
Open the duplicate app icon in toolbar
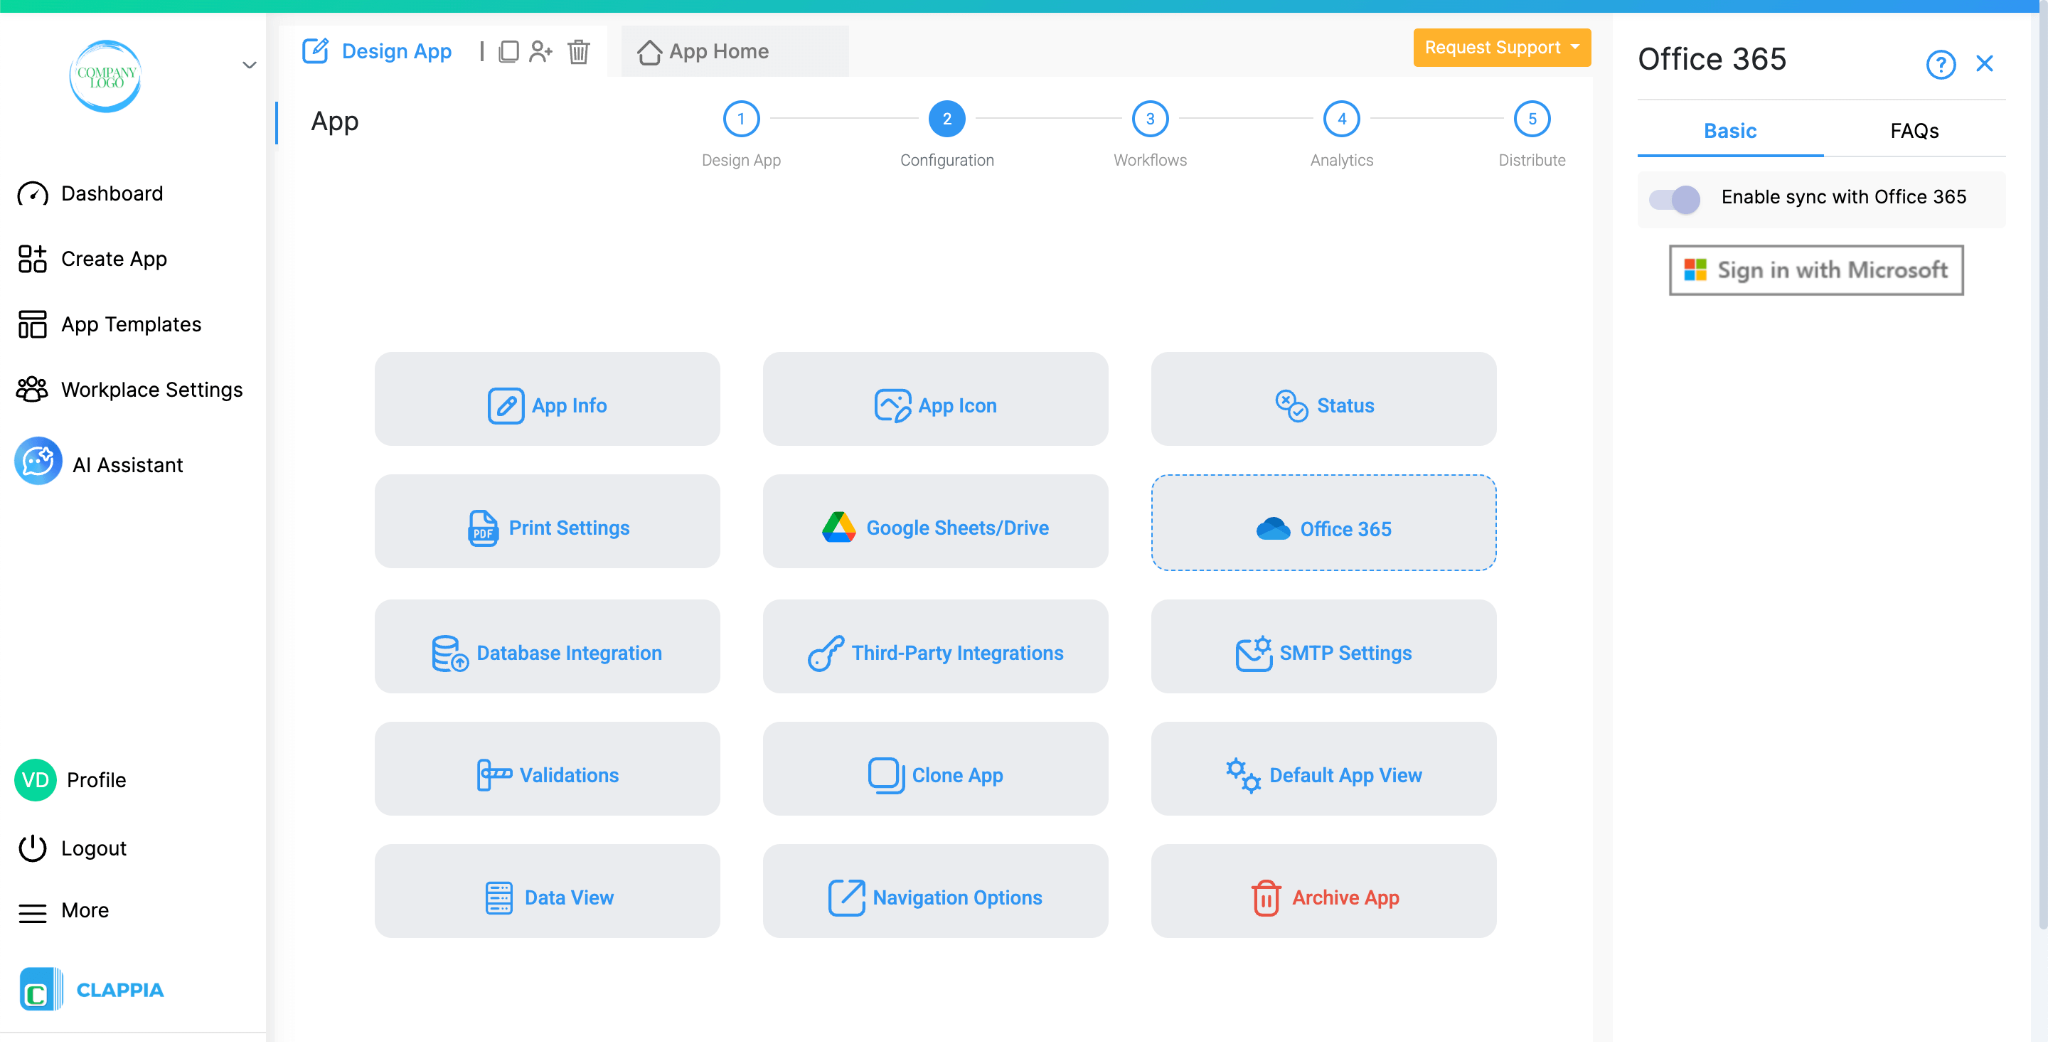510,51
